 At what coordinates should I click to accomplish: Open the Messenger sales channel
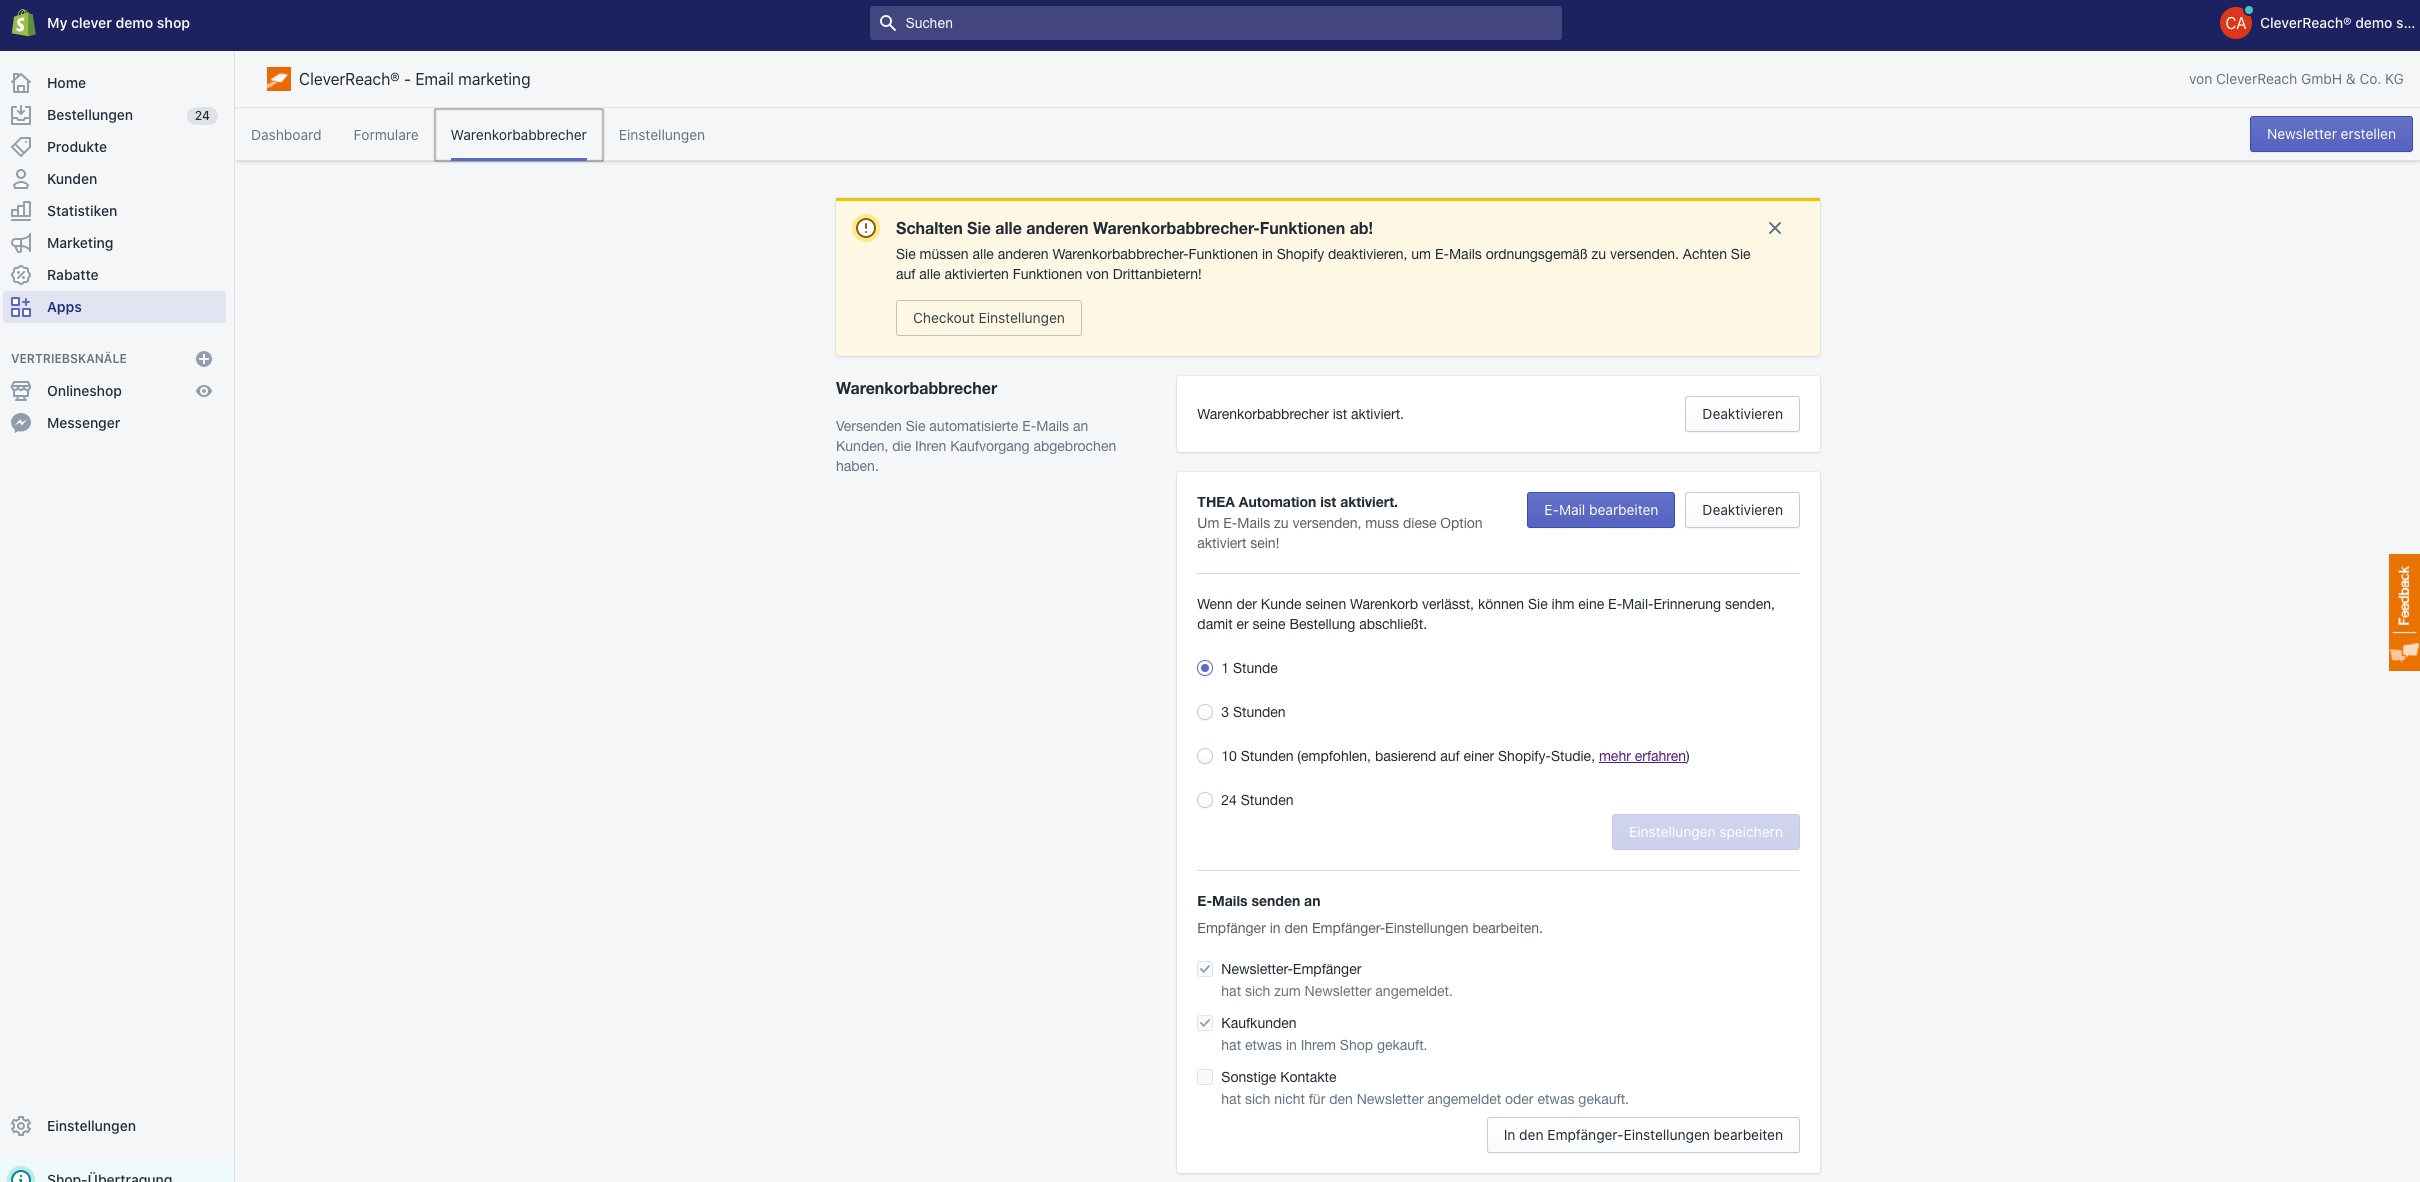click(83, 423)
